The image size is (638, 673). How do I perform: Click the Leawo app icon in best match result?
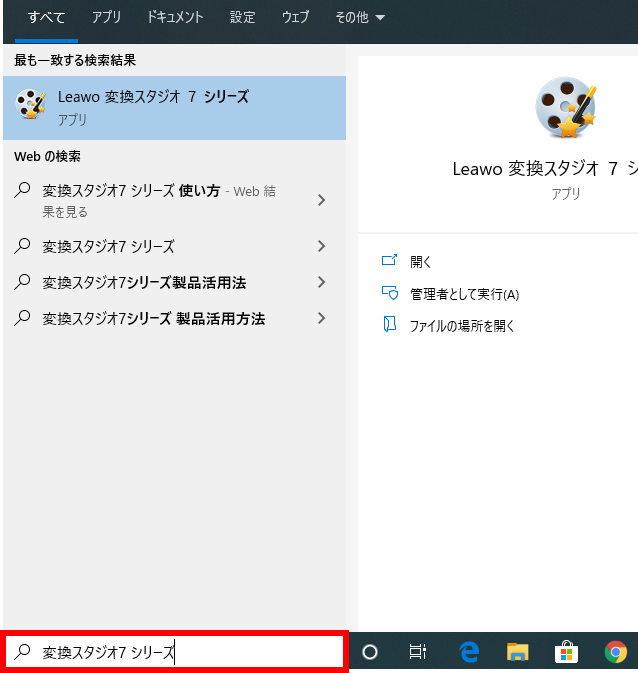(x=32, y=106)
